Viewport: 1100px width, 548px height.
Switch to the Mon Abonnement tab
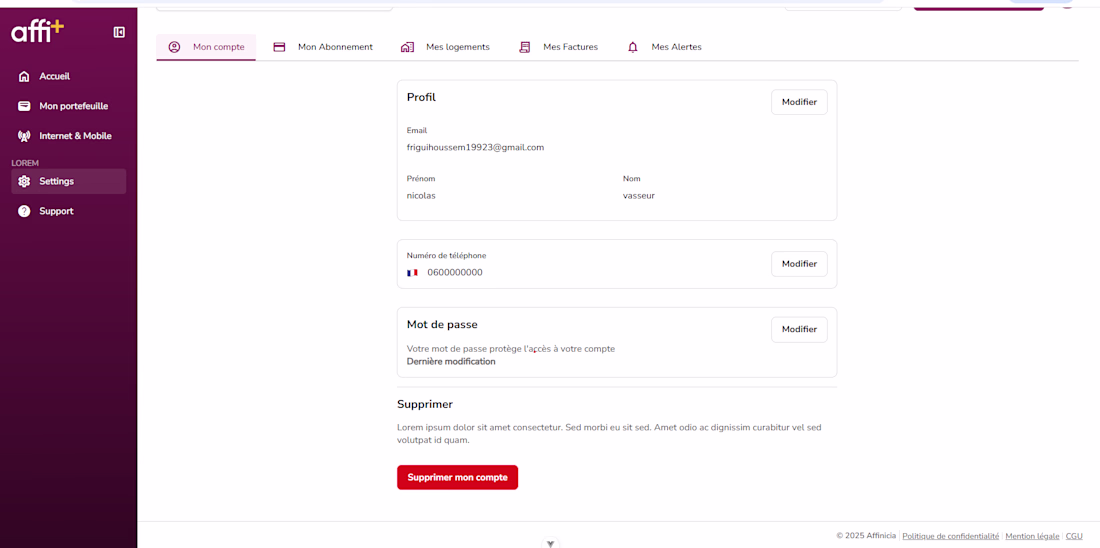[323, 47]
